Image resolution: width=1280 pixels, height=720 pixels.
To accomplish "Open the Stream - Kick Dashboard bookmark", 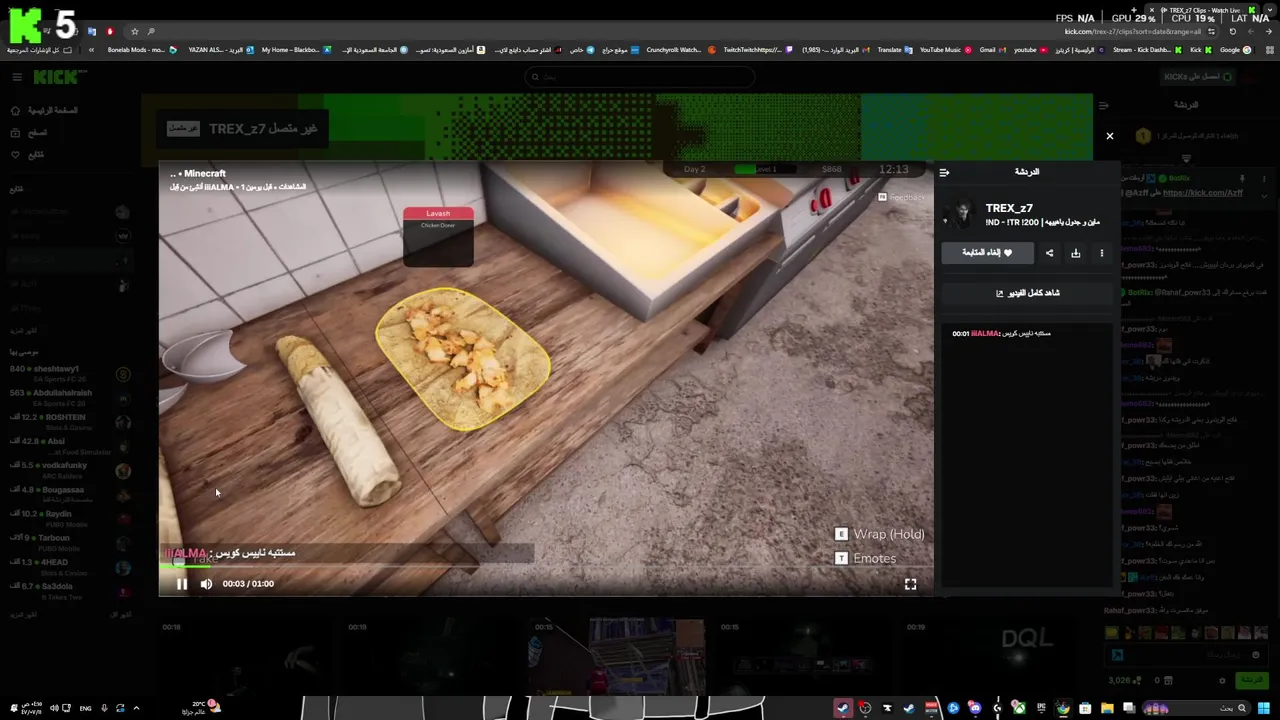I will click(x=1147, y=50).
